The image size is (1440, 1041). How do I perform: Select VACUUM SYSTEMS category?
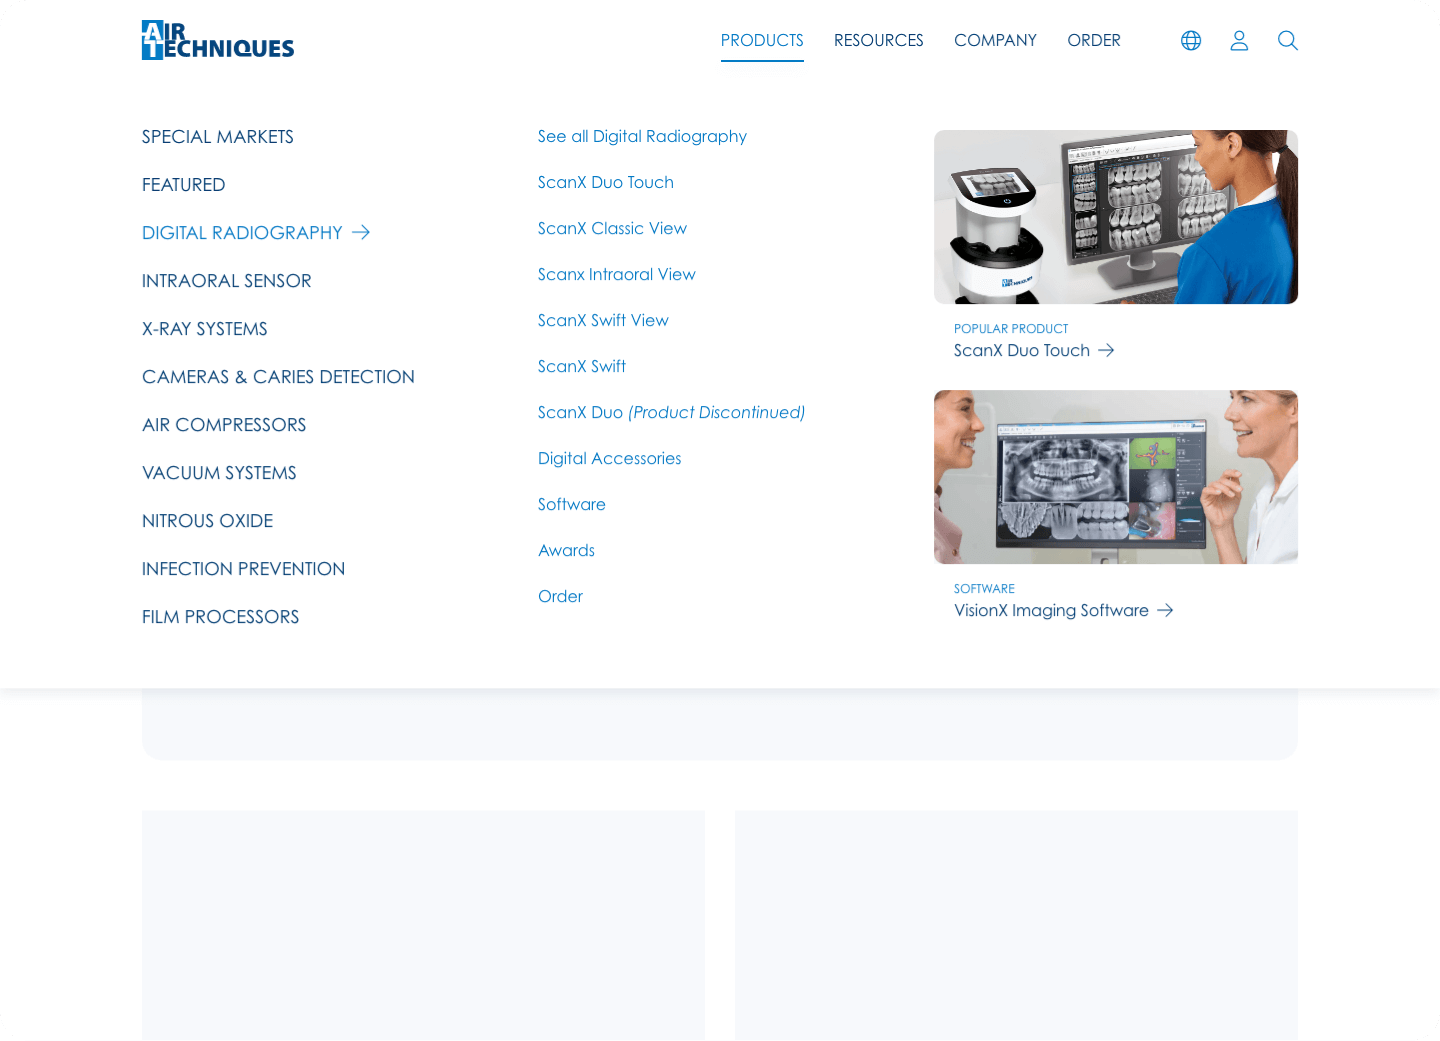(x=219, y=473)
